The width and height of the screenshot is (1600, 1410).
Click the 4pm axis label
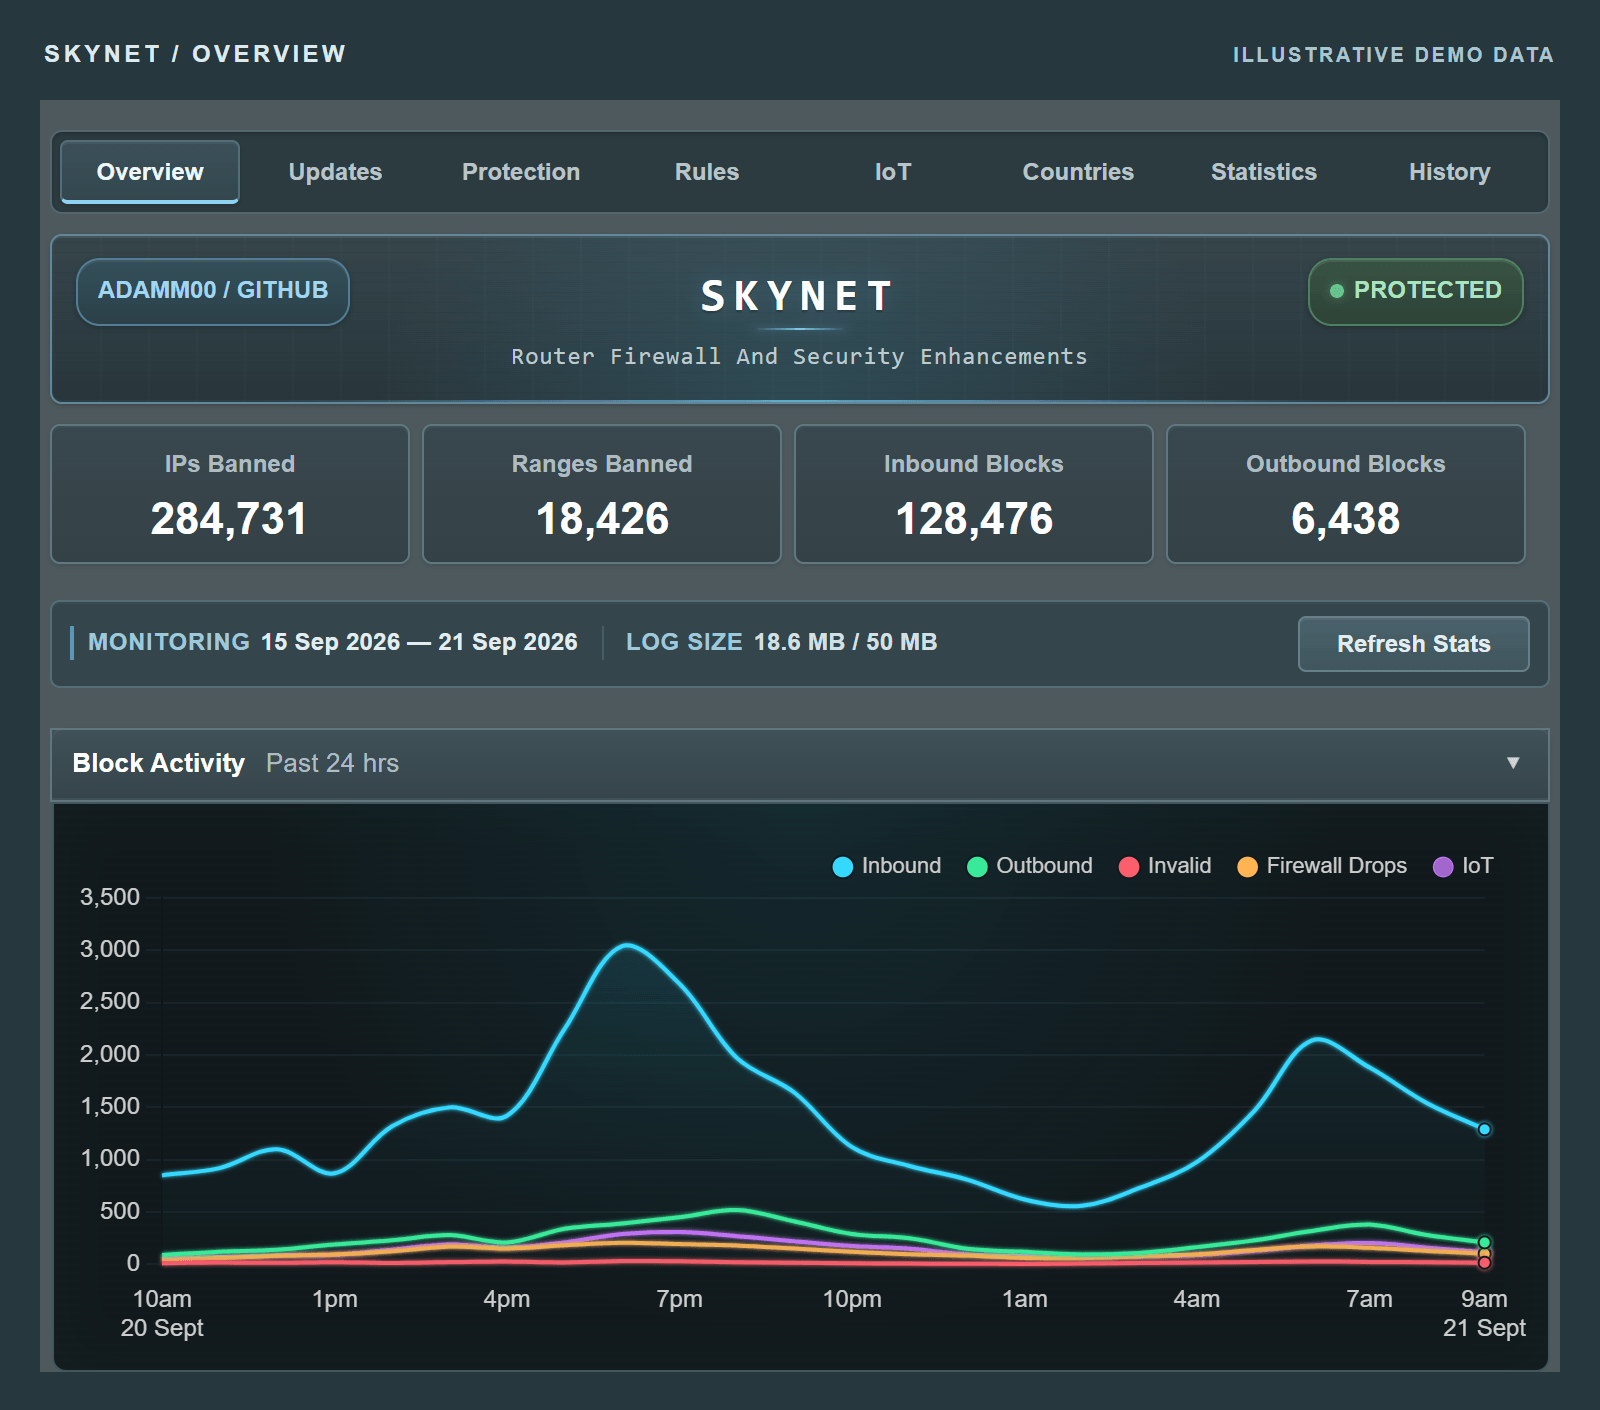[x=507, y=1299]
